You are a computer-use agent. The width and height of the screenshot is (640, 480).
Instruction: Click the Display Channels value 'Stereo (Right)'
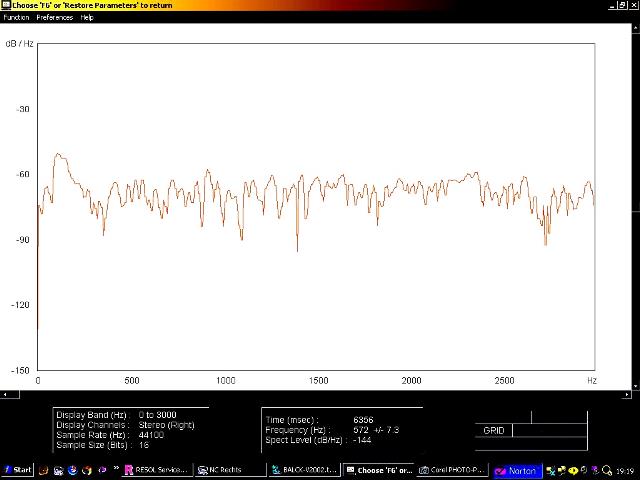(167, 425)
